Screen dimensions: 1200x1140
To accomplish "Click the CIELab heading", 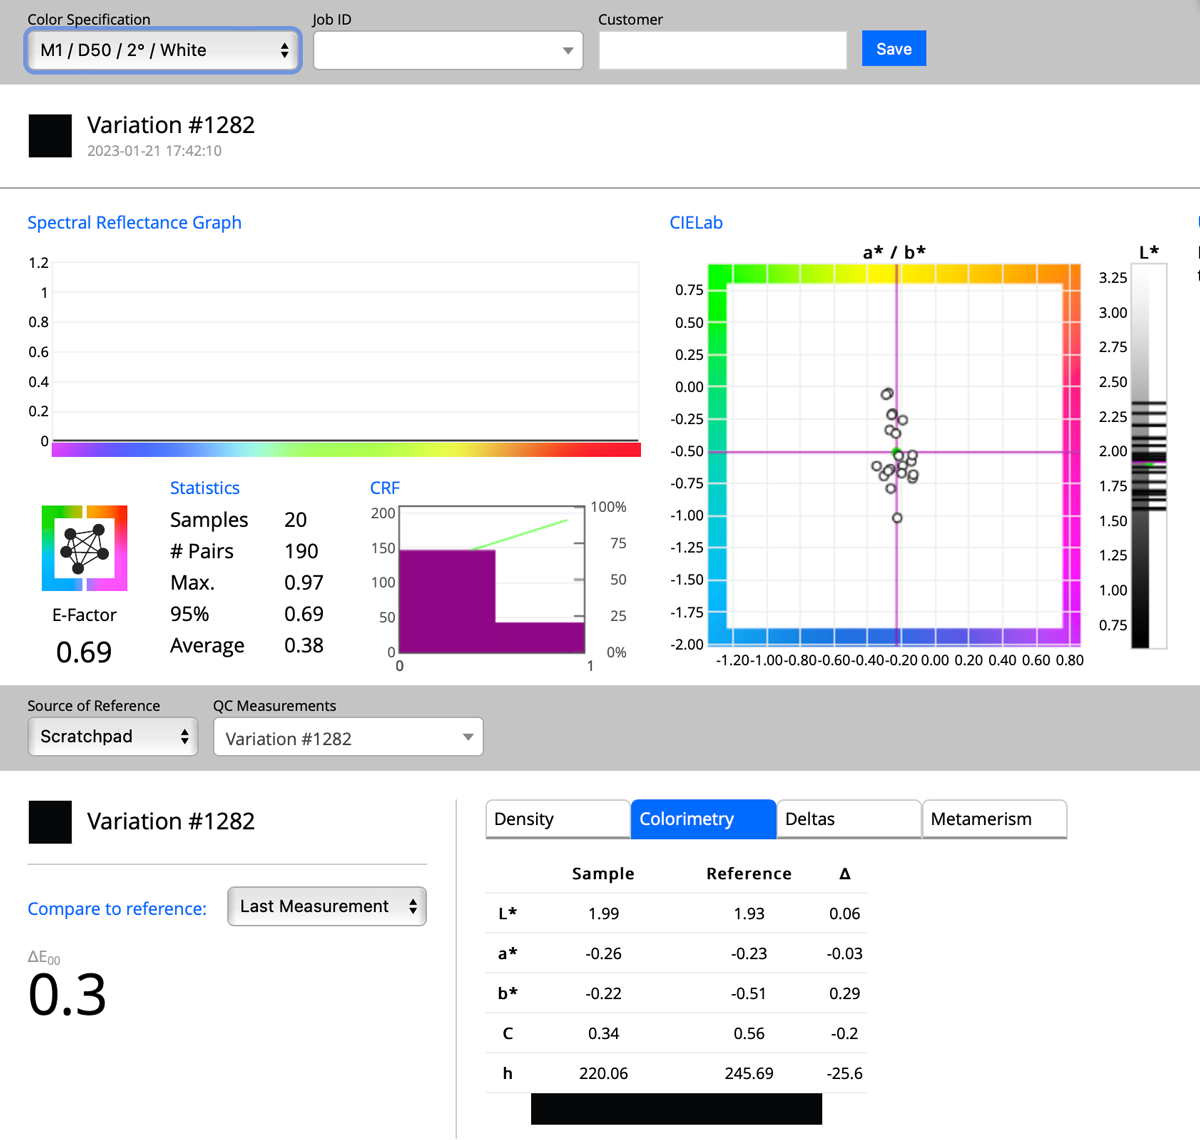I will [696, 222].
